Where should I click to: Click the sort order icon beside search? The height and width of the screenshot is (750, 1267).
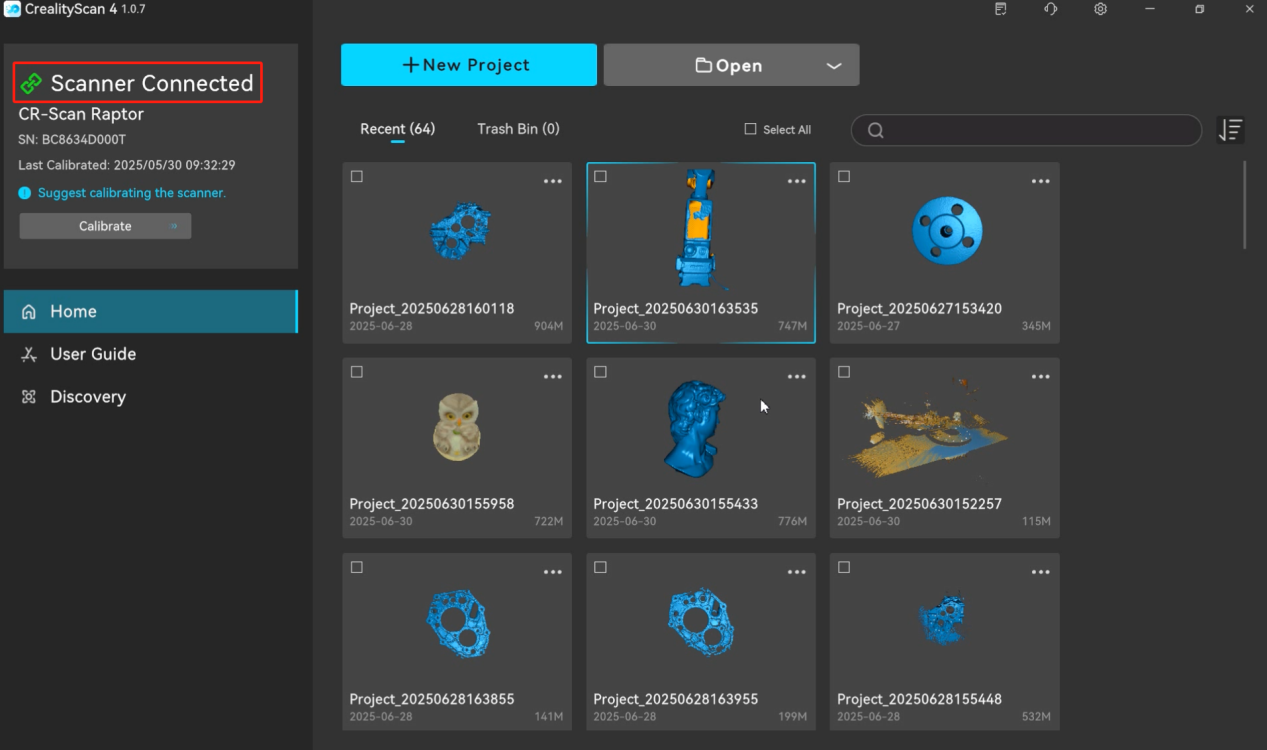click(x=1230, y=130)
